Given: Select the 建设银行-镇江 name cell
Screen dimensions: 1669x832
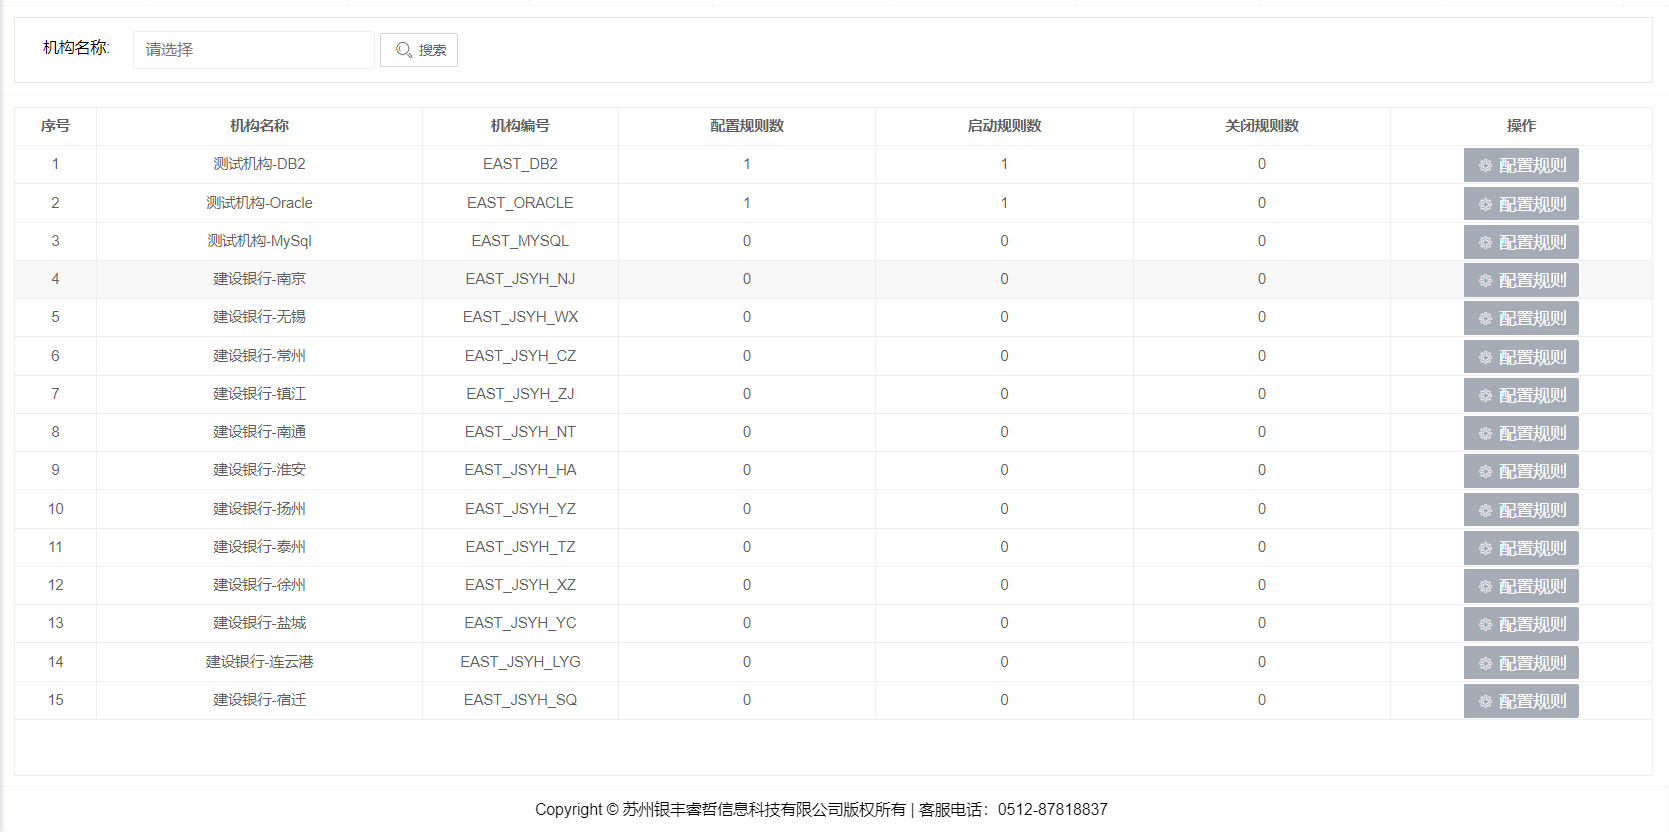Looking at the screenshot, I should tap(259, 394).
